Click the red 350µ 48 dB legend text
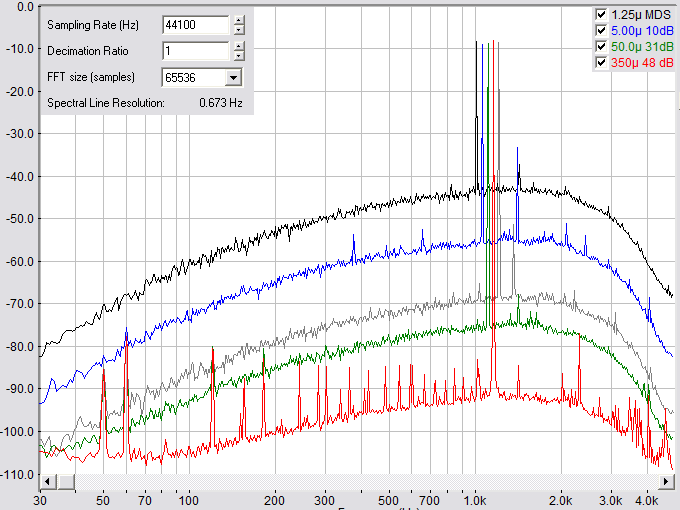The image size is (680, 510). 642,63
